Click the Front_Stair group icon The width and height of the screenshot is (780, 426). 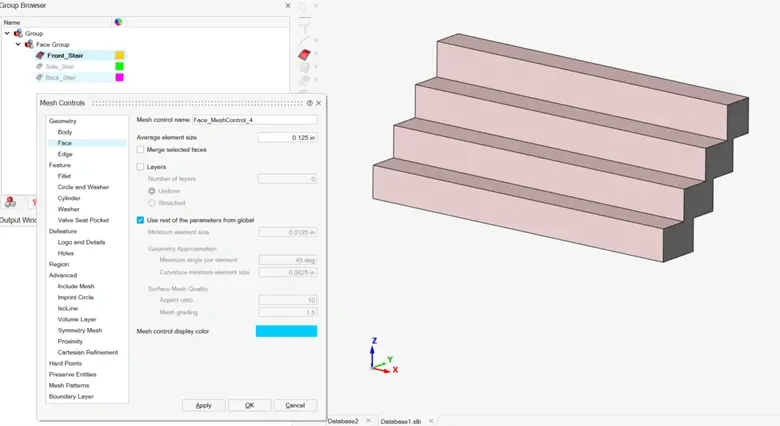(40, 56)
